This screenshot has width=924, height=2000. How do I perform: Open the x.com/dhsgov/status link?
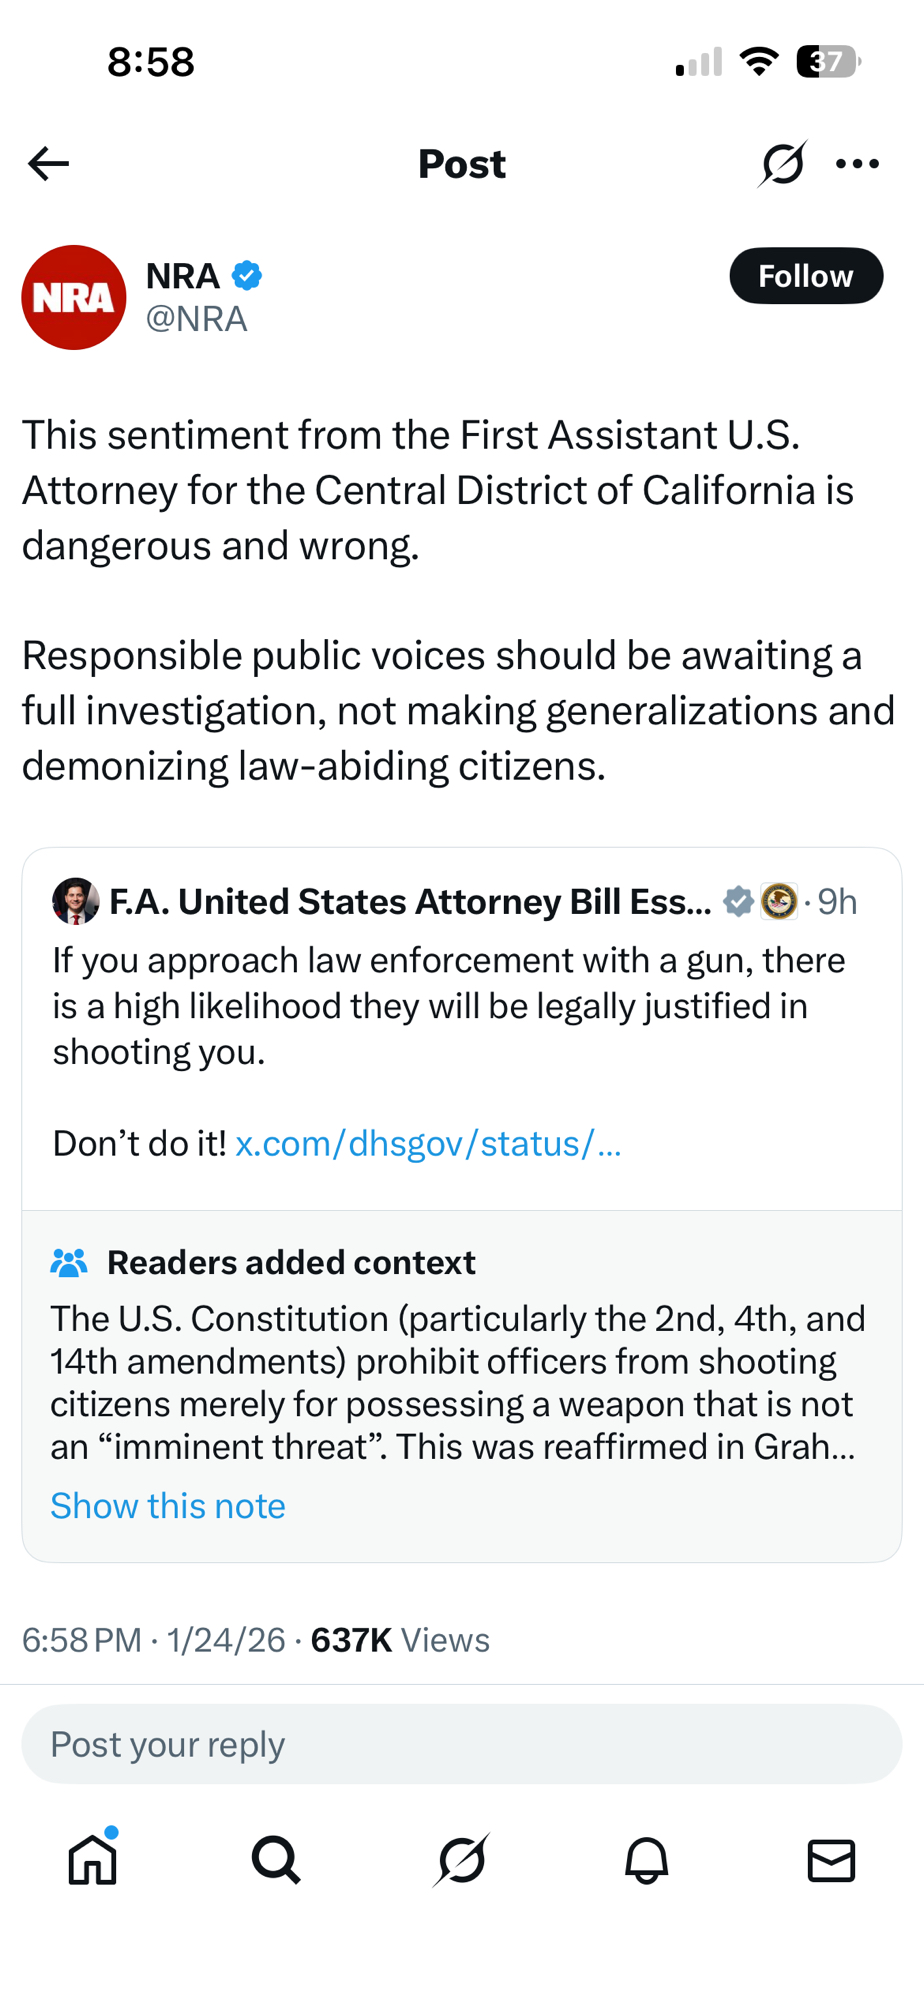(428, 1143)
